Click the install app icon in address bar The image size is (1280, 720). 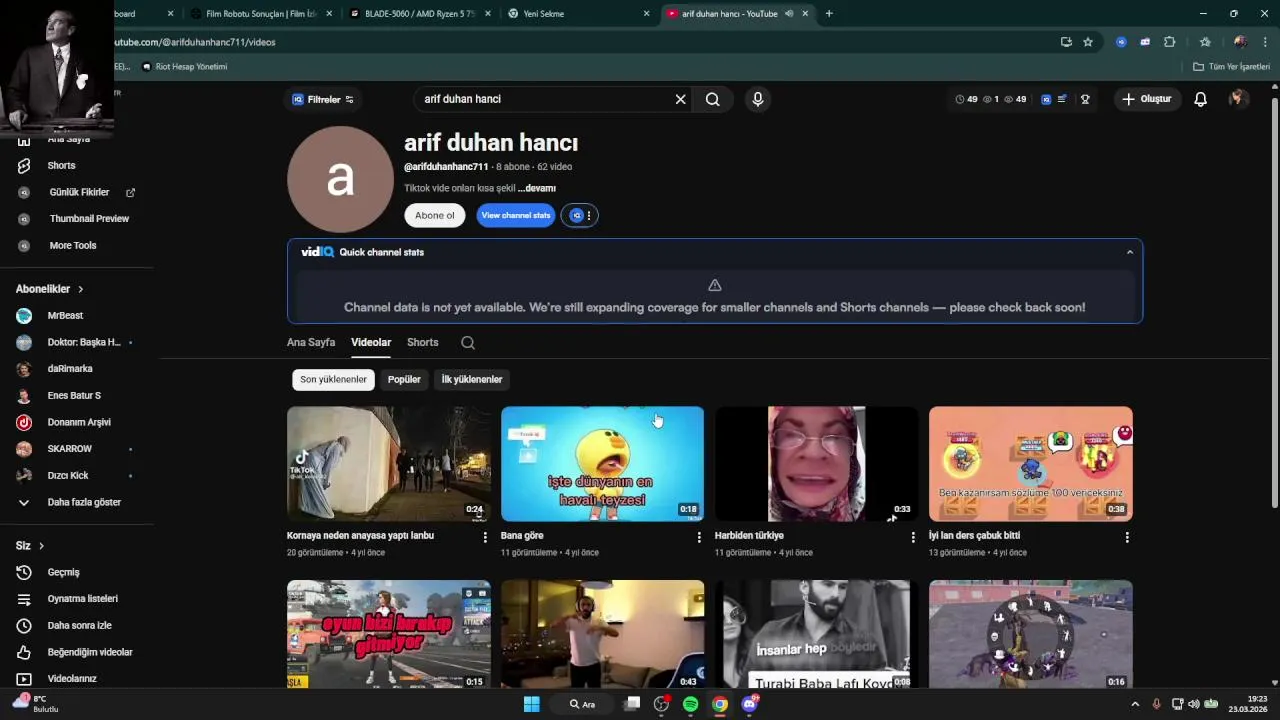(1066, 42)
